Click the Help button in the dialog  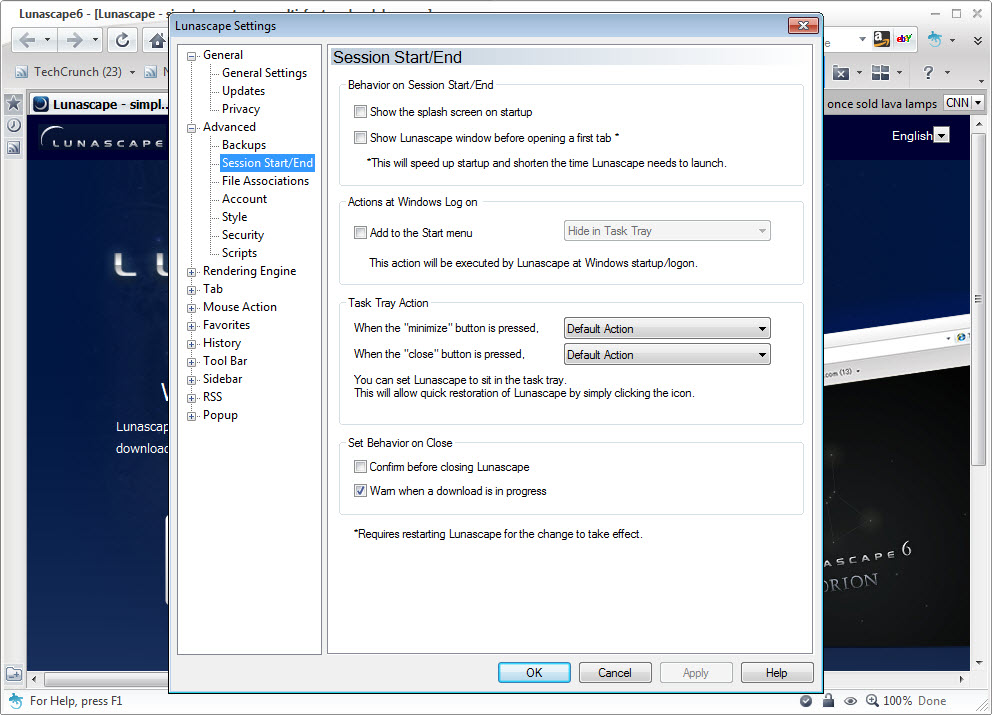pos(777,673)
